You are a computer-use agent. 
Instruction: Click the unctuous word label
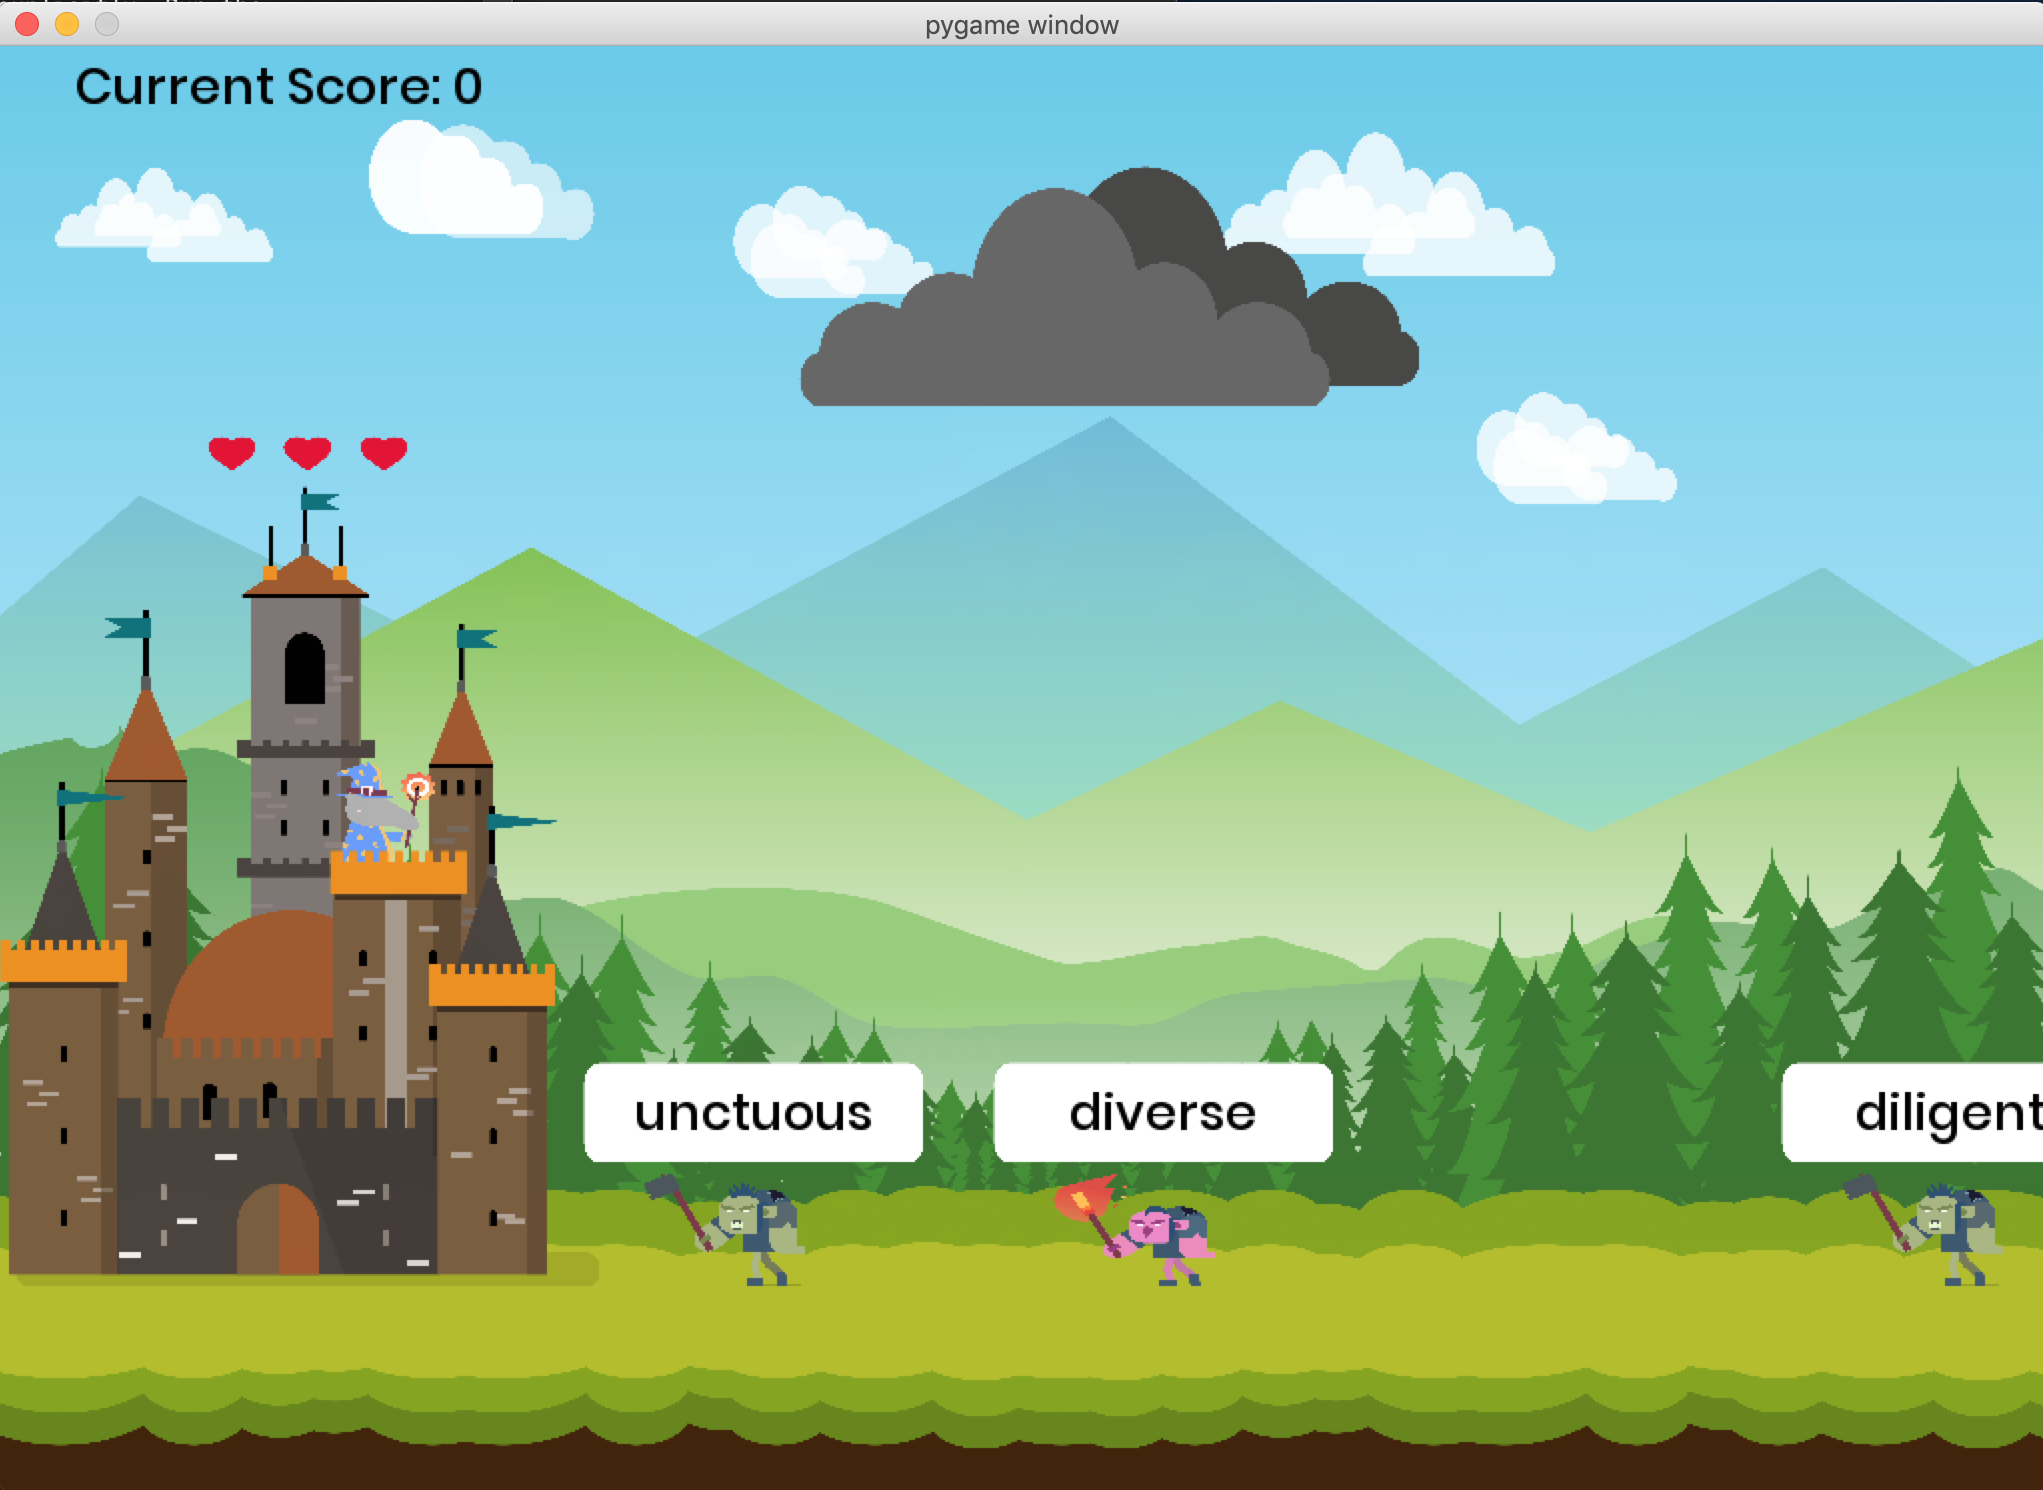[x=753, y=1112]
